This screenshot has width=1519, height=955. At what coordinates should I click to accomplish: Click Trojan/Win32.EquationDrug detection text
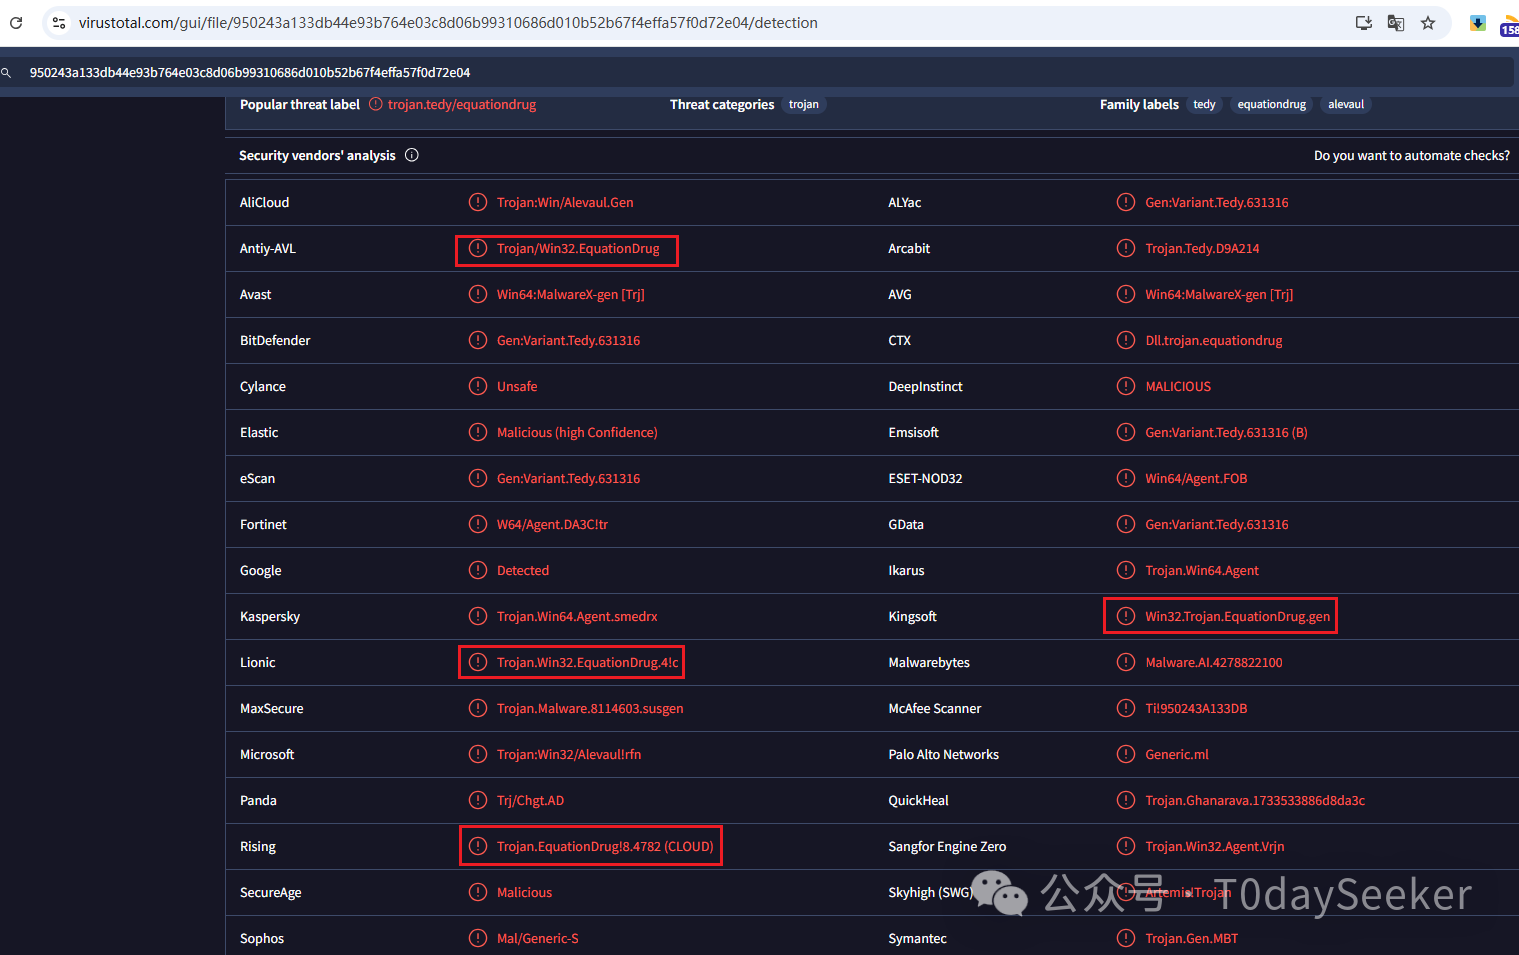coord(578,248)
